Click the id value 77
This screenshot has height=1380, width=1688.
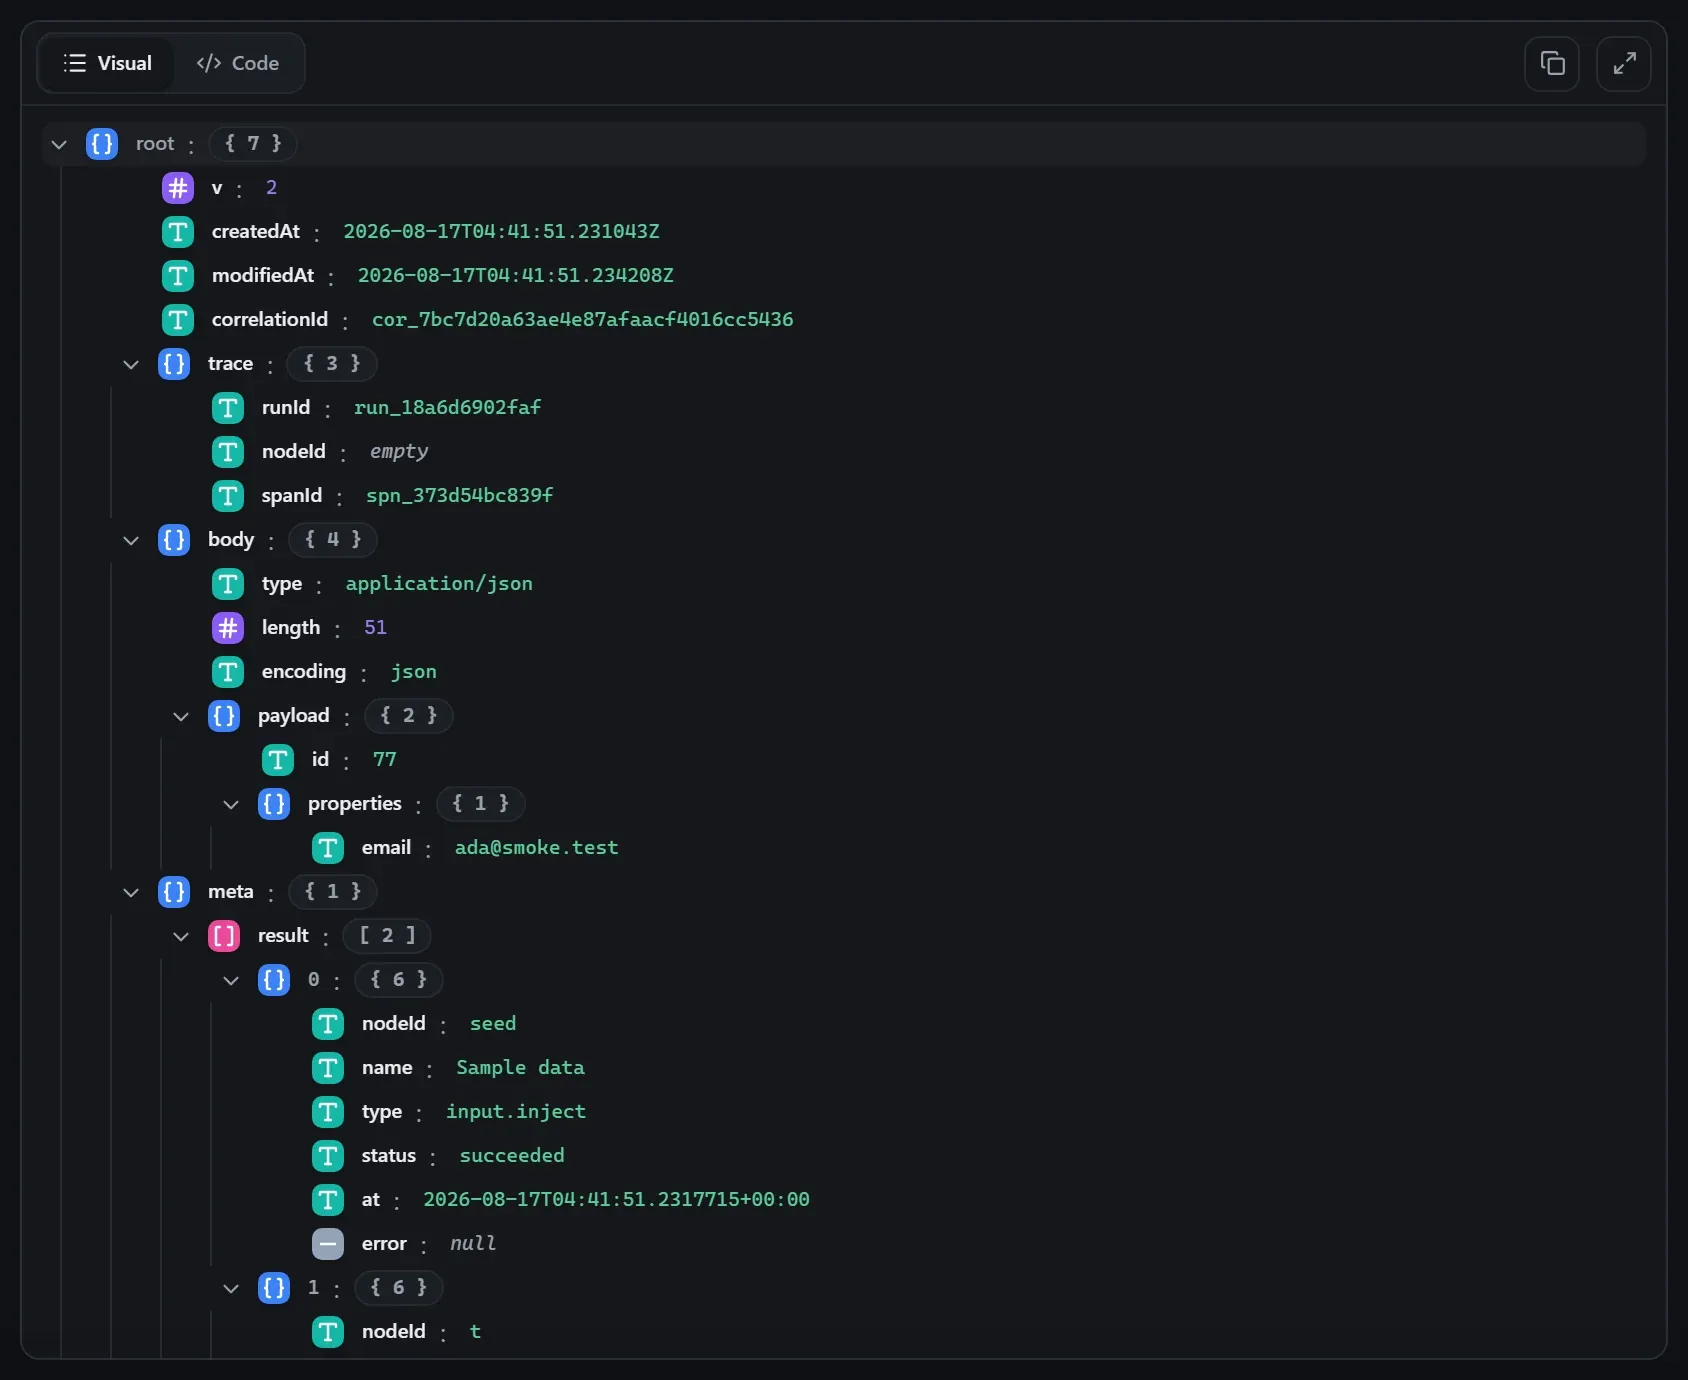click(x=385, y=760)
